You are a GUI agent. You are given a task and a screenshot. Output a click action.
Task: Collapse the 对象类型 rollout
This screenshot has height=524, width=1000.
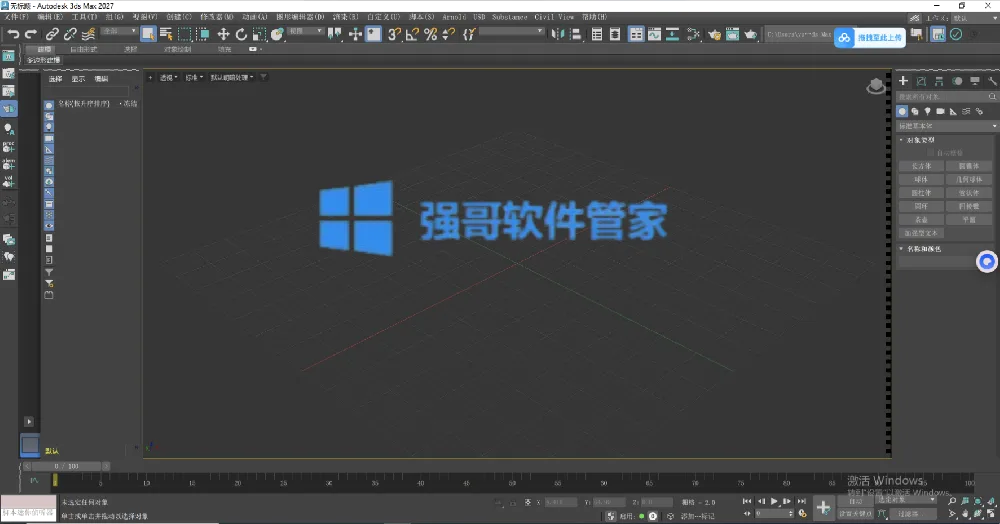point(920,140)
